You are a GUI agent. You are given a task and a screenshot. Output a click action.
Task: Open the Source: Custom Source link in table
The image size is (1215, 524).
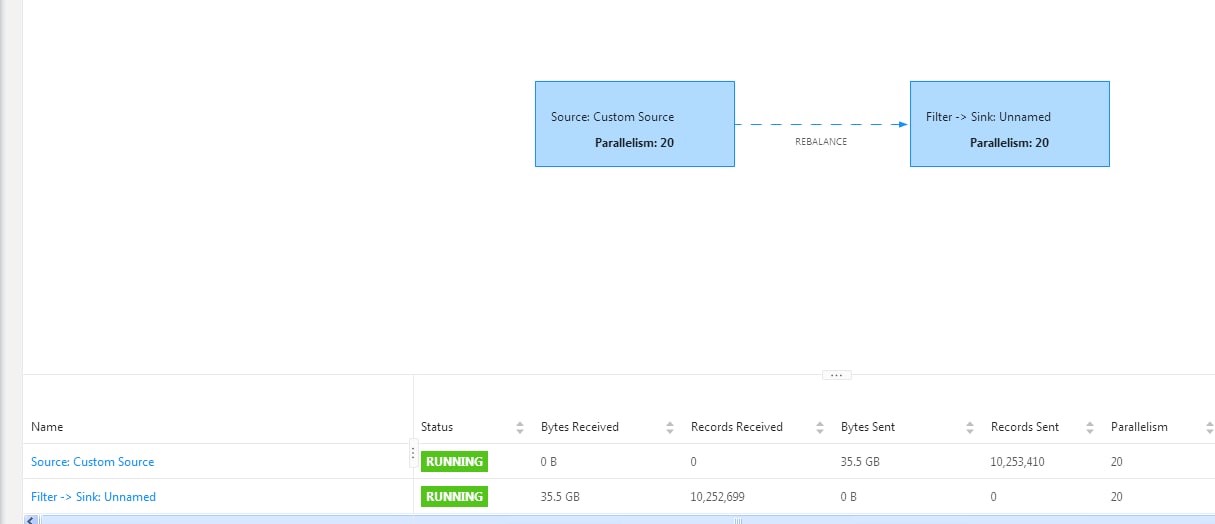(x=93, y=462)
